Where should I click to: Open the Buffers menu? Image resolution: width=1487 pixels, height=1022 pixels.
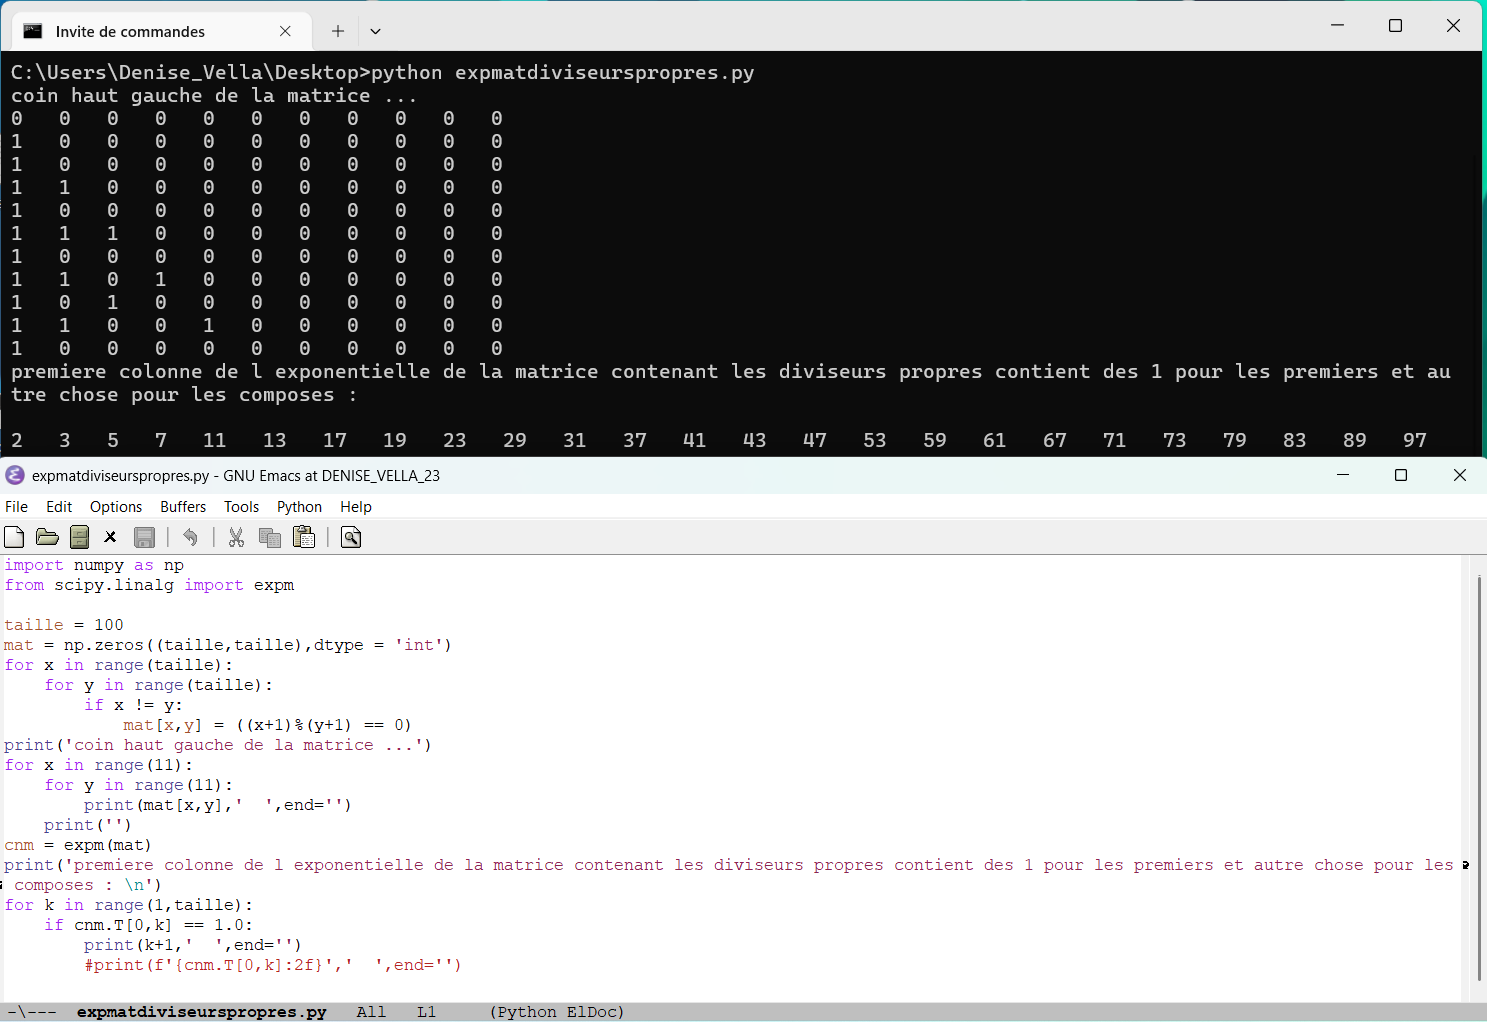183,507
